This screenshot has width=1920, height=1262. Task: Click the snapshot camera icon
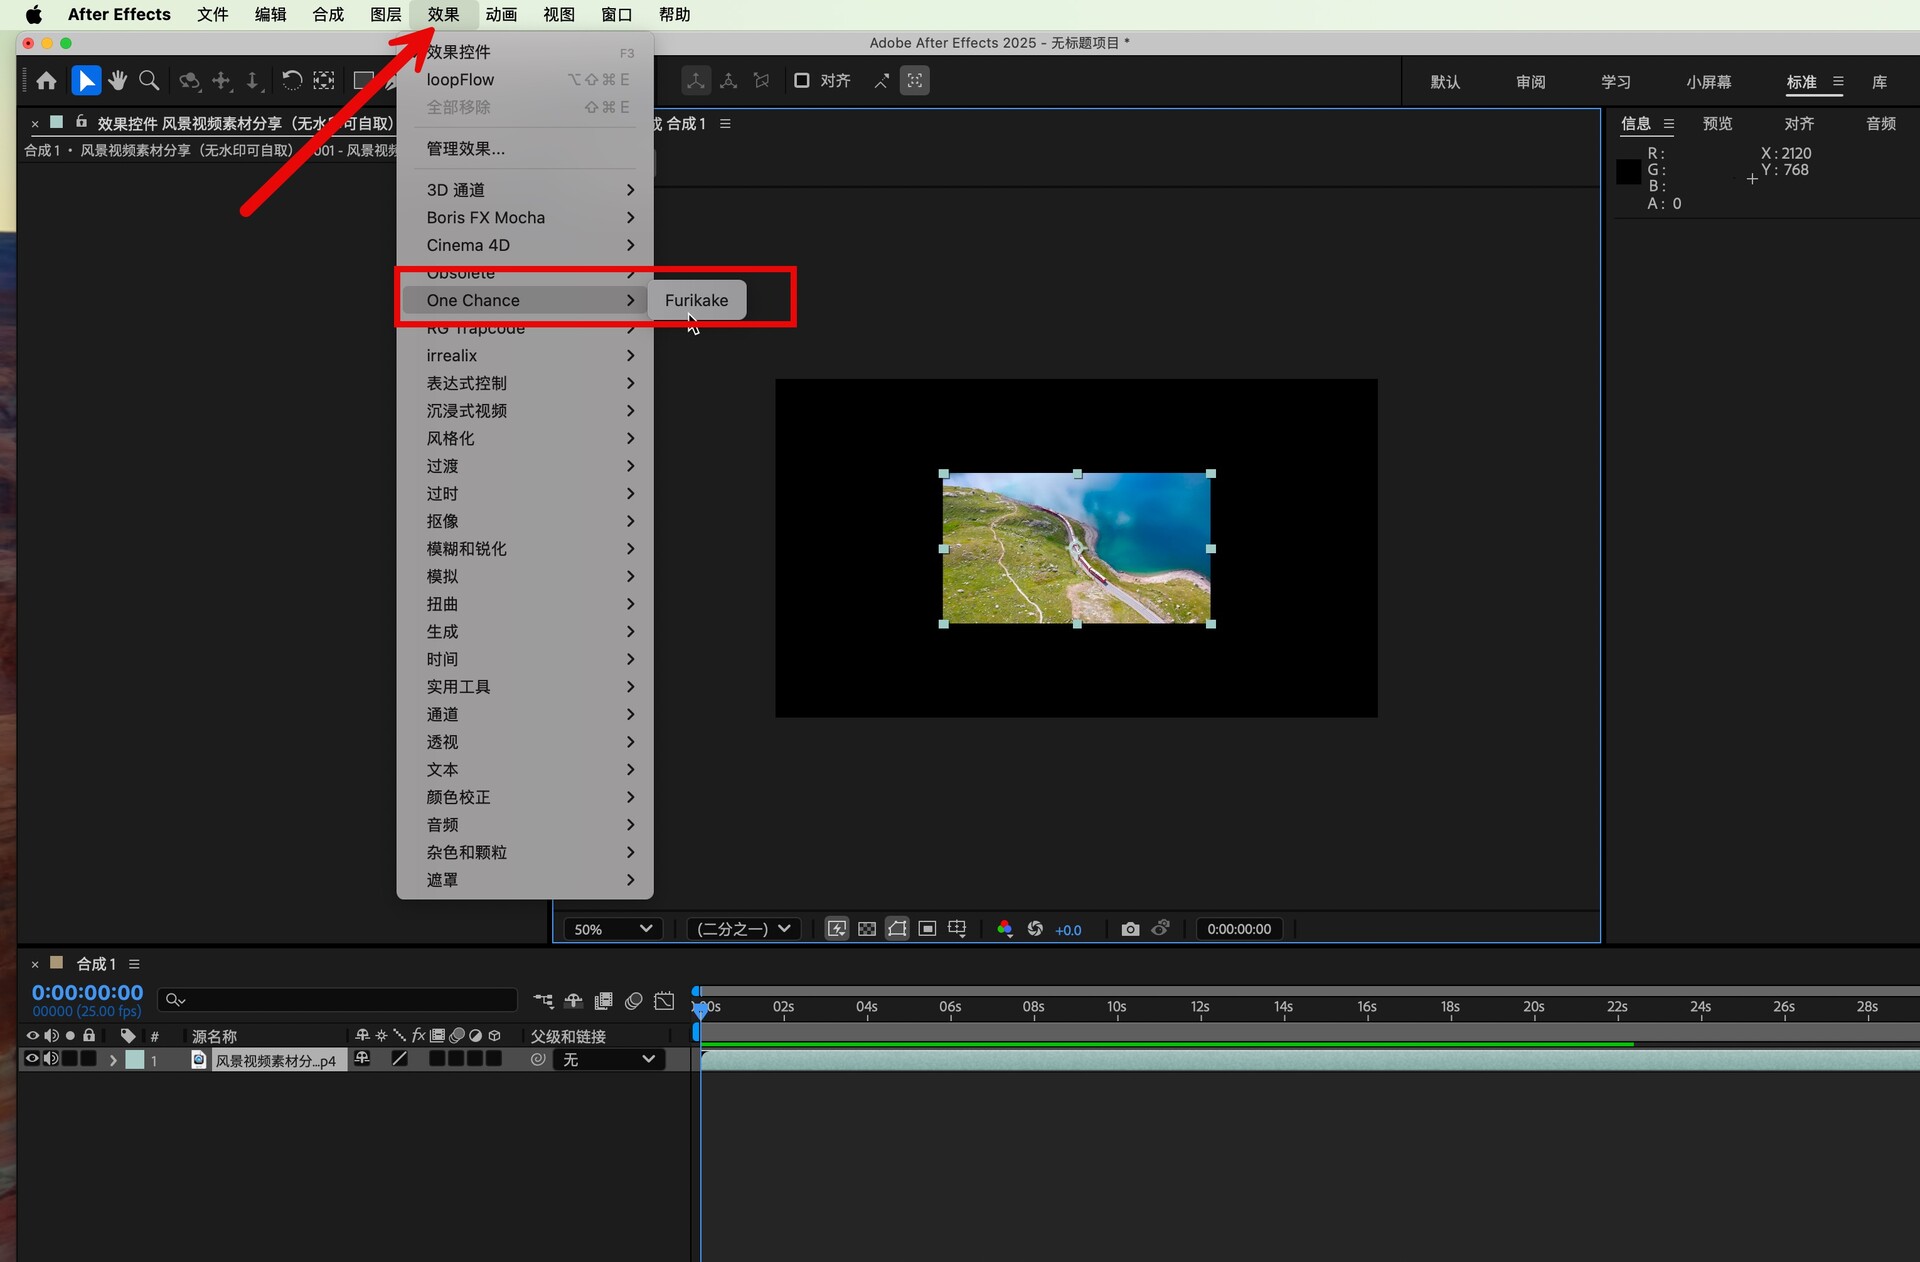coord(1130,929)
